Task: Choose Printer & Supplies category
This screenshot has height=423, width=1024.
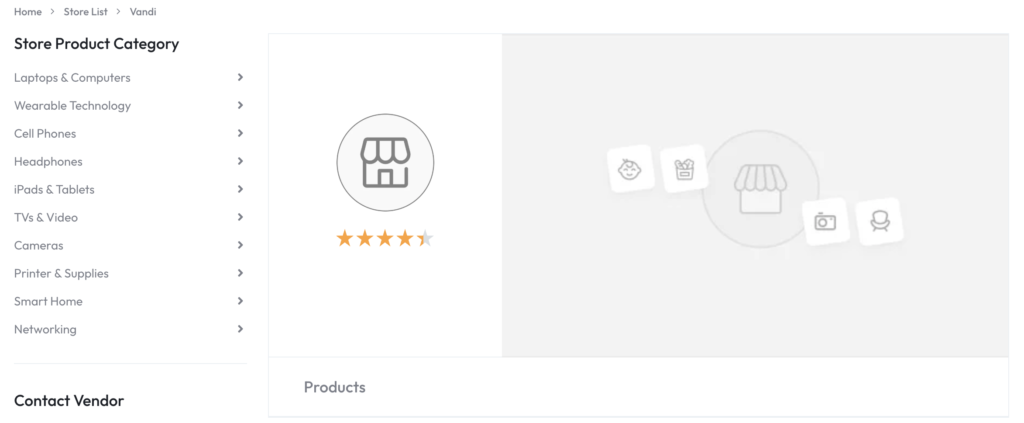Action: tap(61, 273)
